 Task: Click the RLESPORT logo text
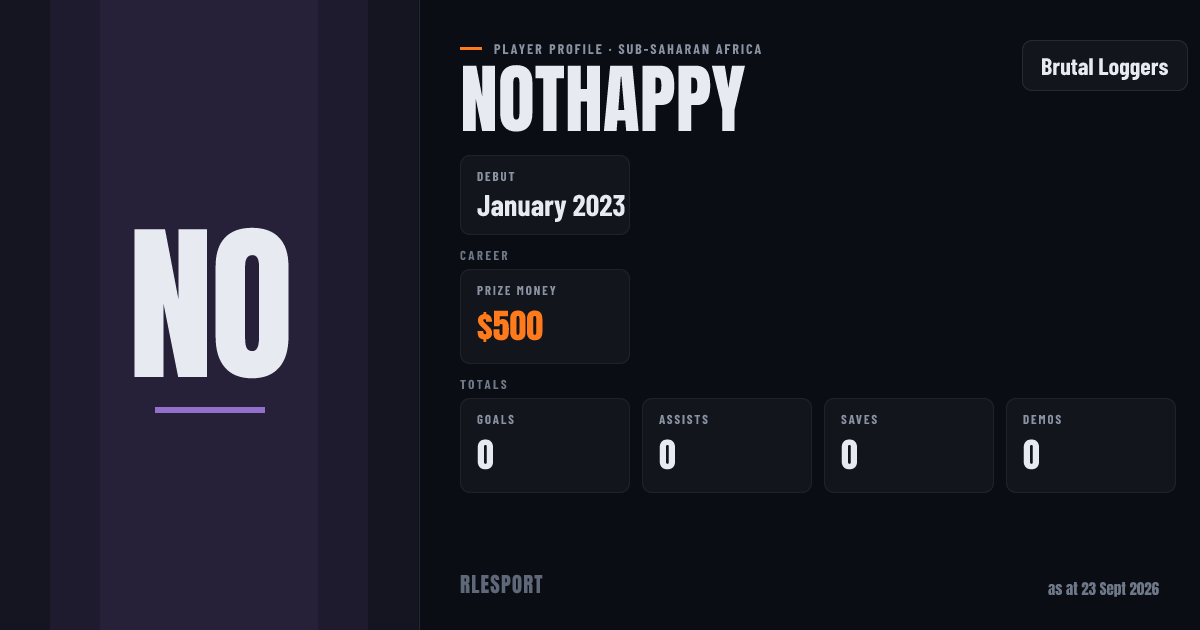click(x=501, y=585)
